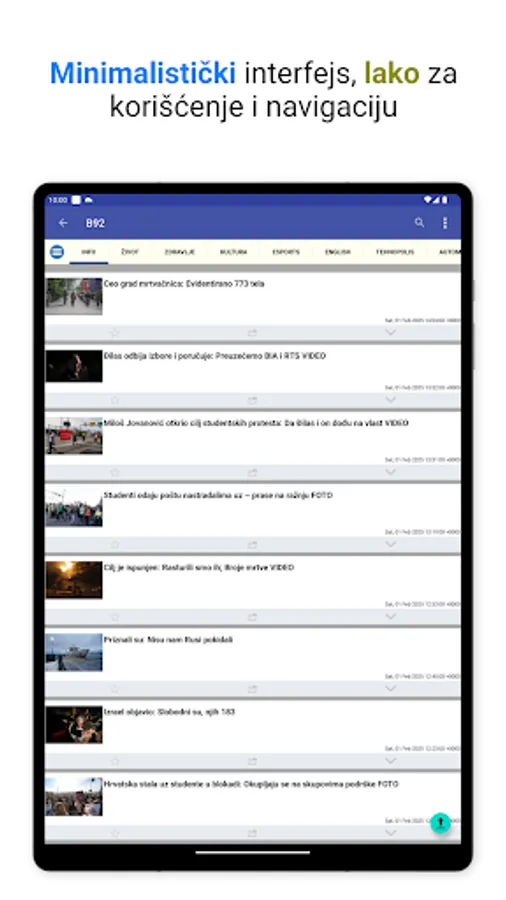Screen dimensions: 506x900
Task: Star the 'Ceo grad mrtvačnica' article
Action: (114, 332)
